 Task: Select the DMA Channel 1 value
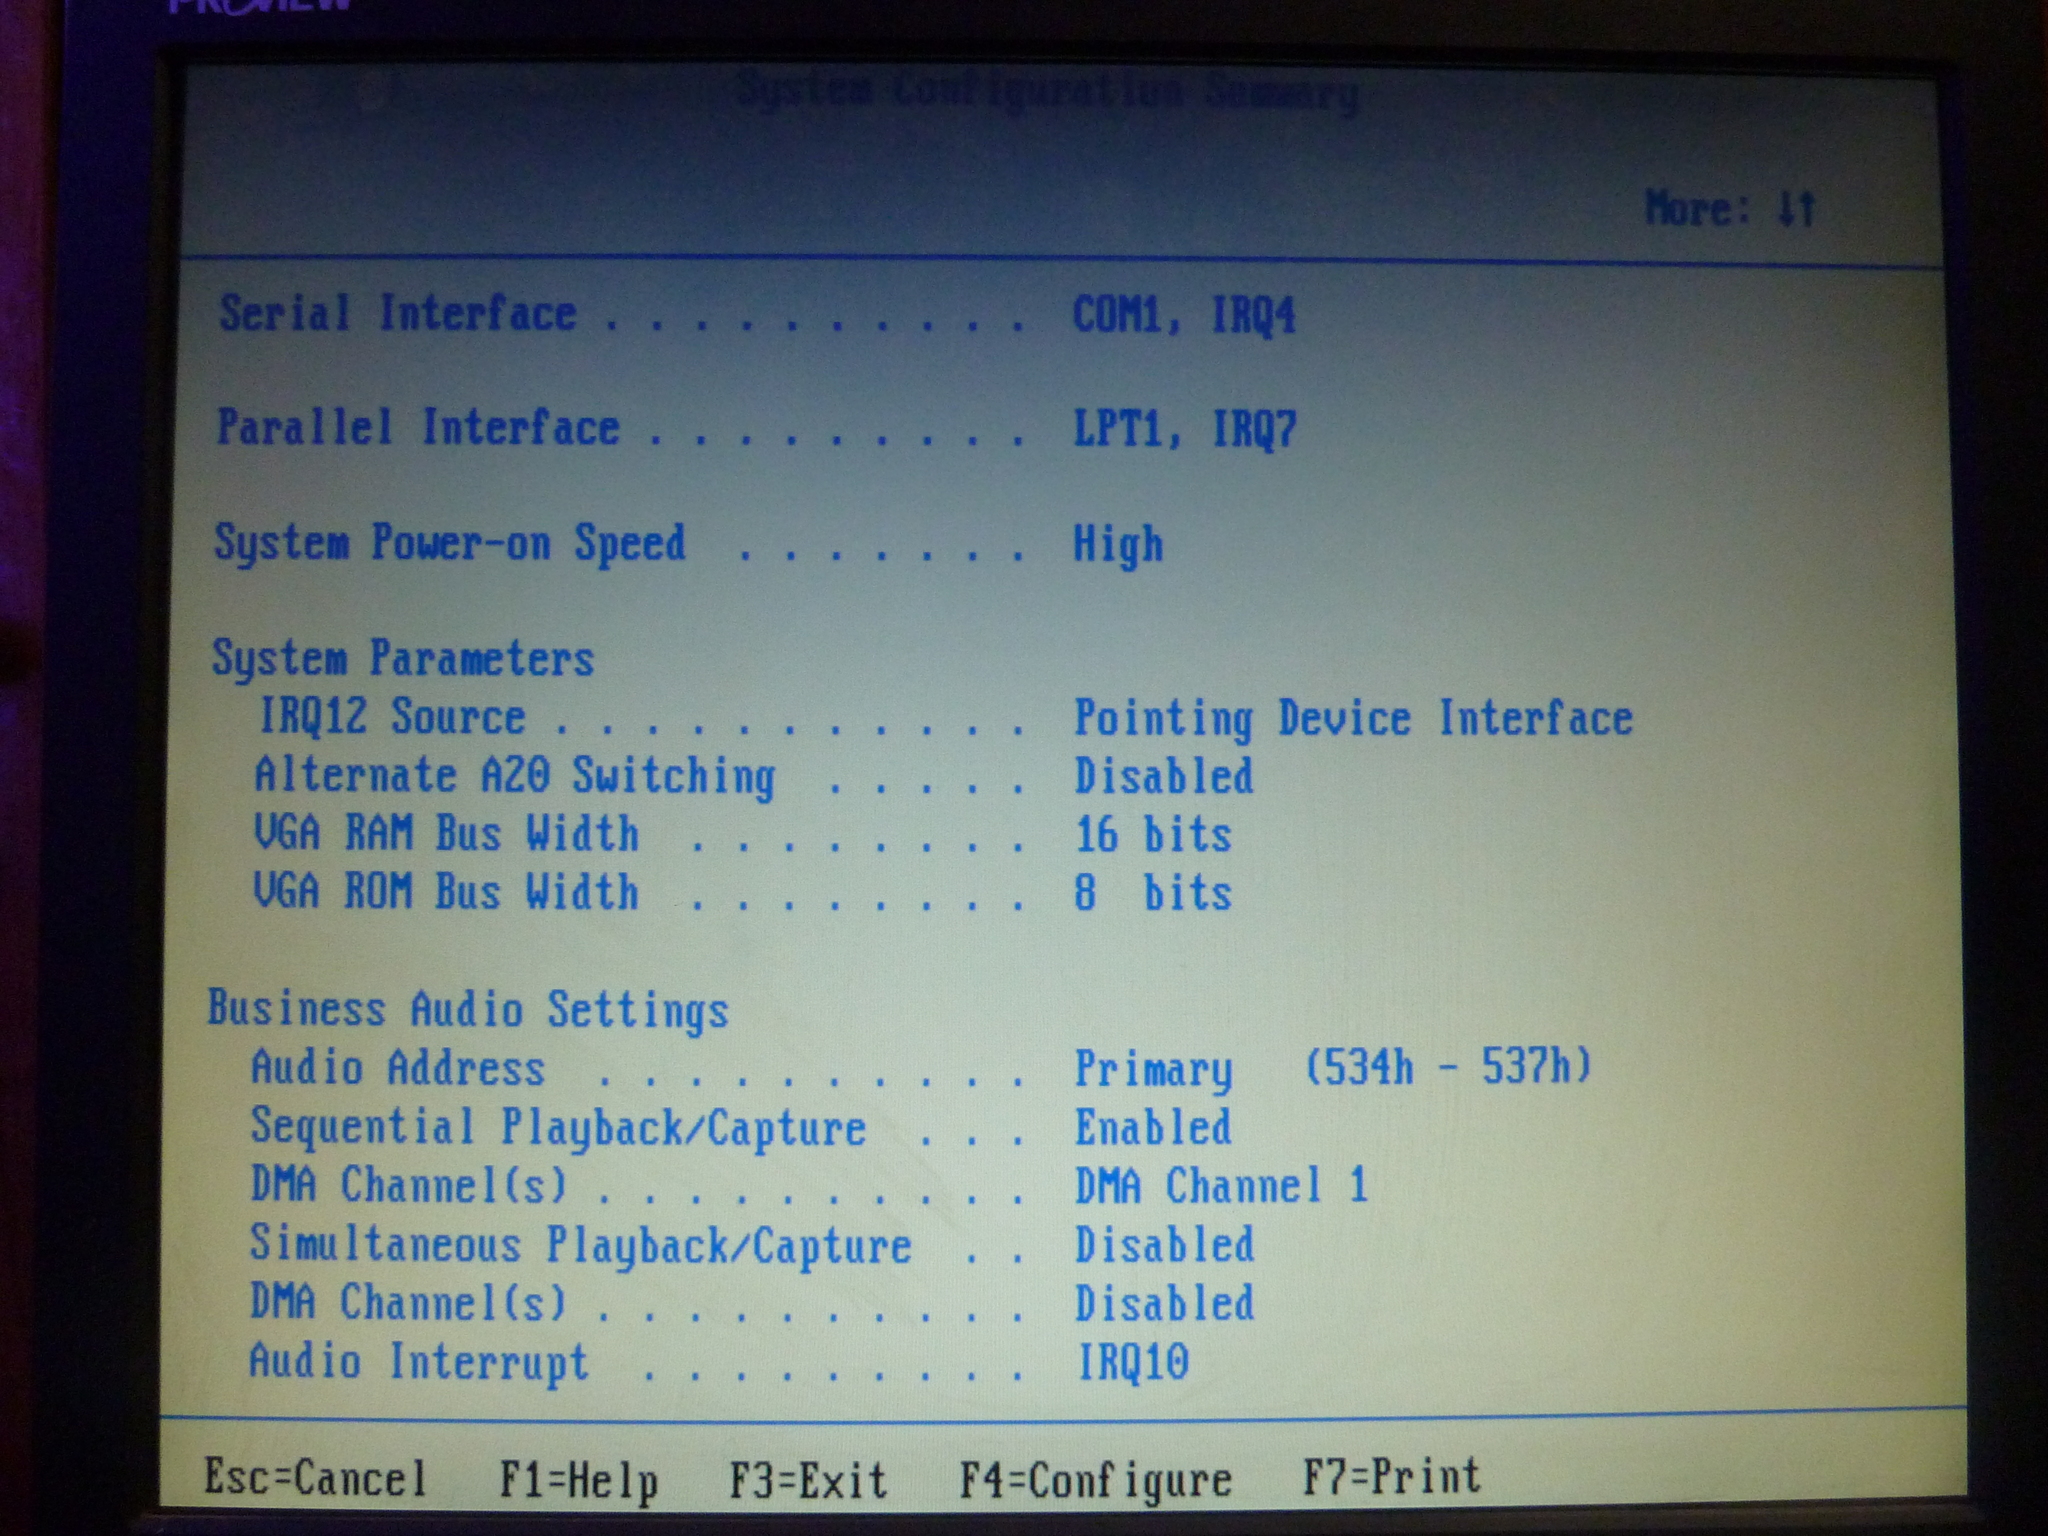(x=1221, y=1186)
